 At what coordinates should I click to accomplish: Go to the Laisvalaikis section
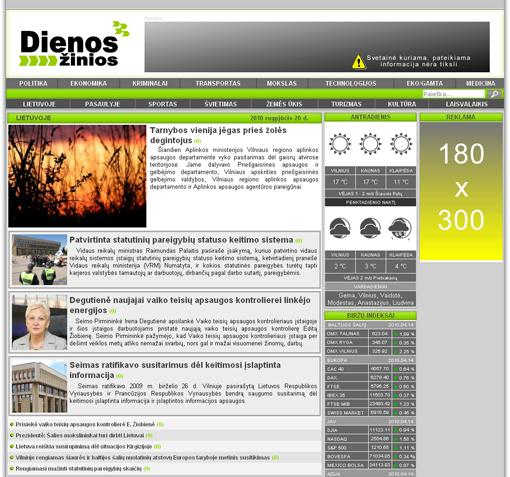tap(466, 104)
